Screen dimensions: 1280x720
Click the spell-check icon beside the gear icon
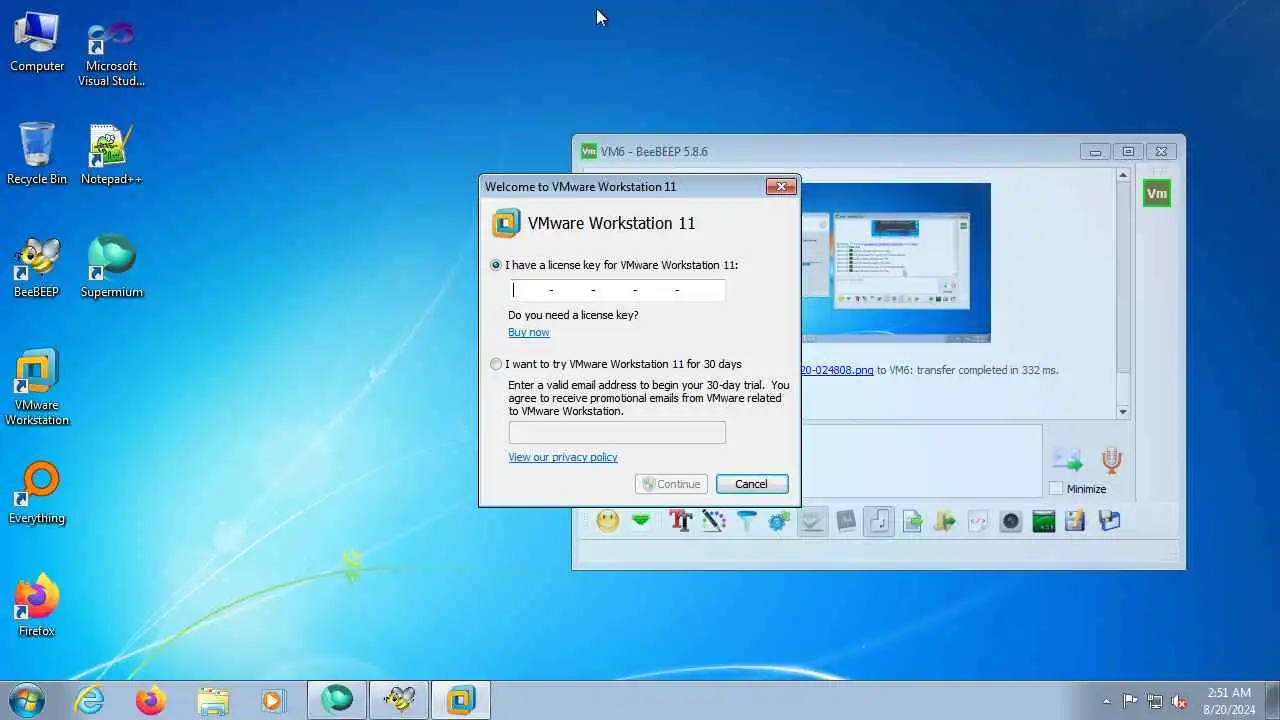(x=812, y=521)
